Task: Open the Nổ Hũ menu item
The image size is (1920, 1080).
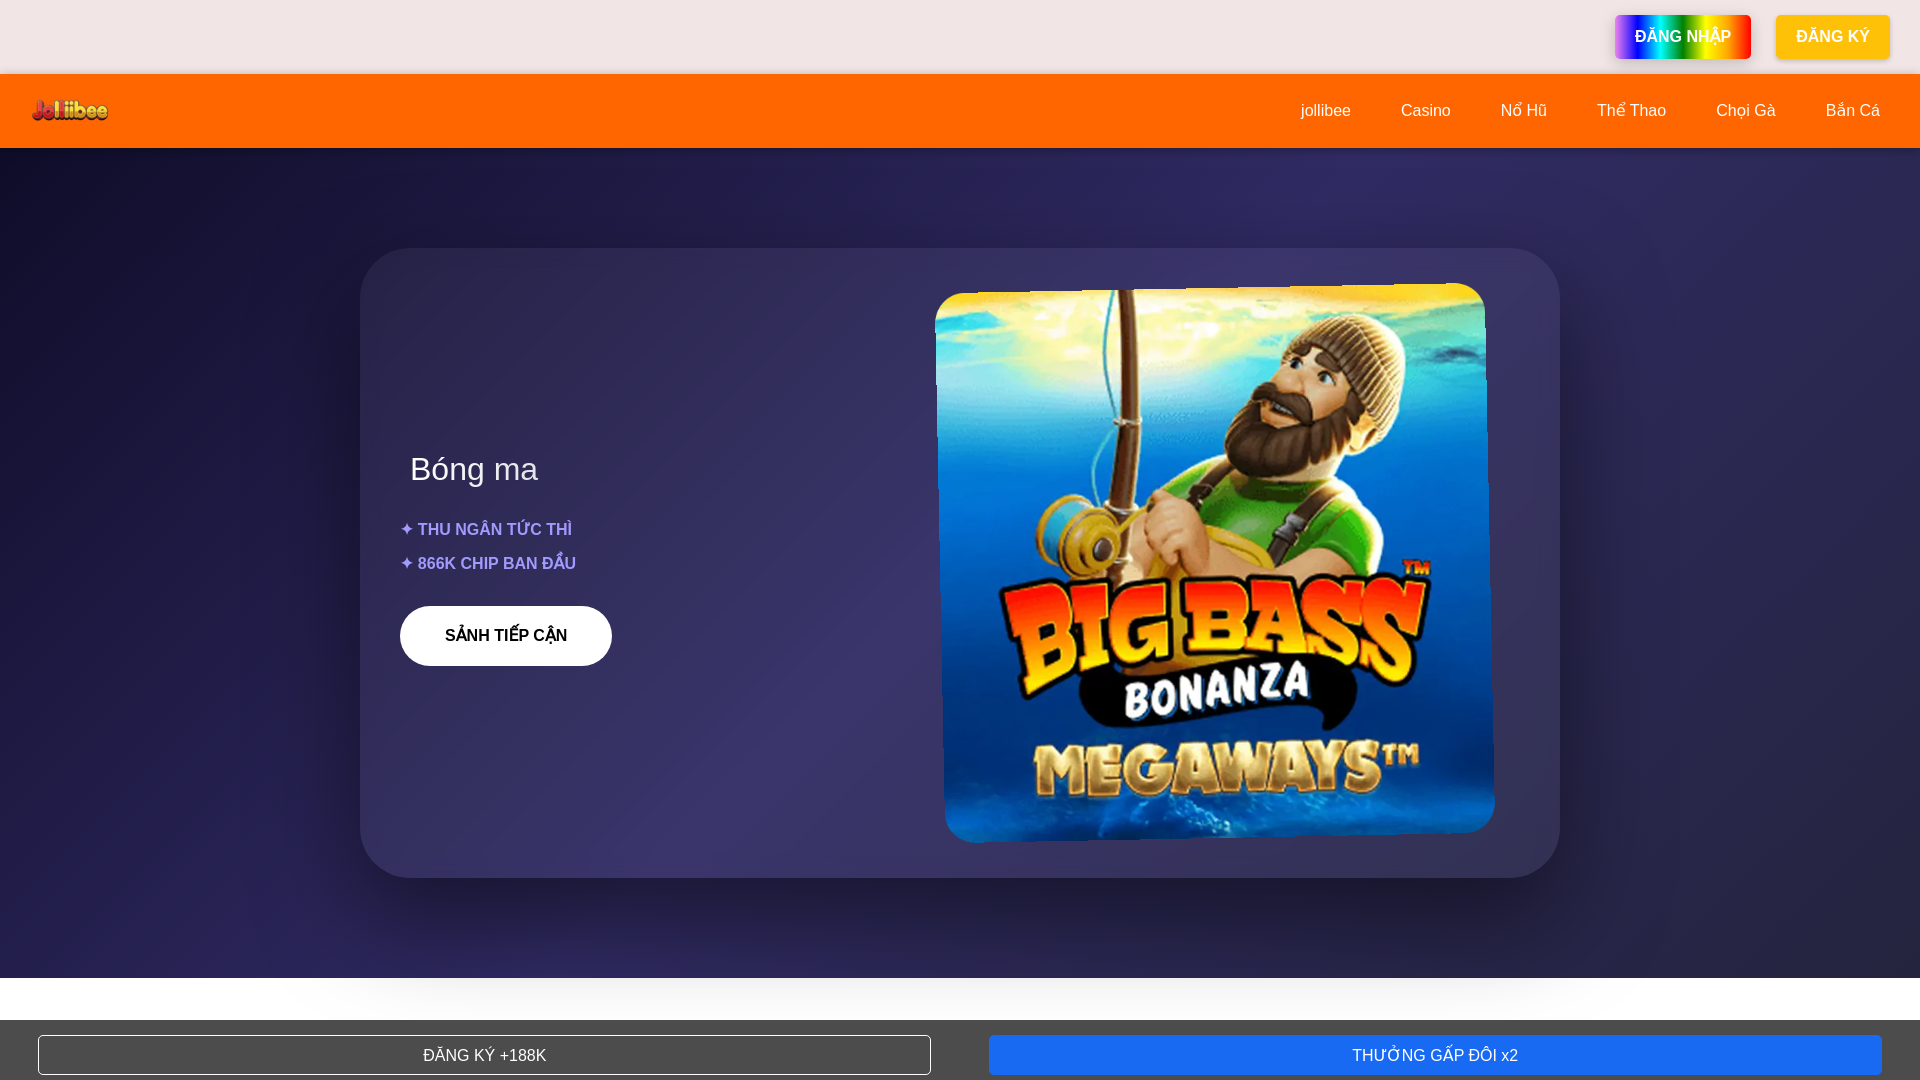Action: click(1523, 111)
